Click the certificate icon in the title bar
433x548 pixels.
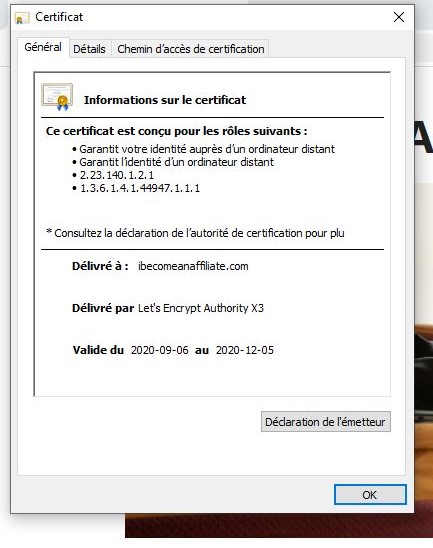[22, 17]
